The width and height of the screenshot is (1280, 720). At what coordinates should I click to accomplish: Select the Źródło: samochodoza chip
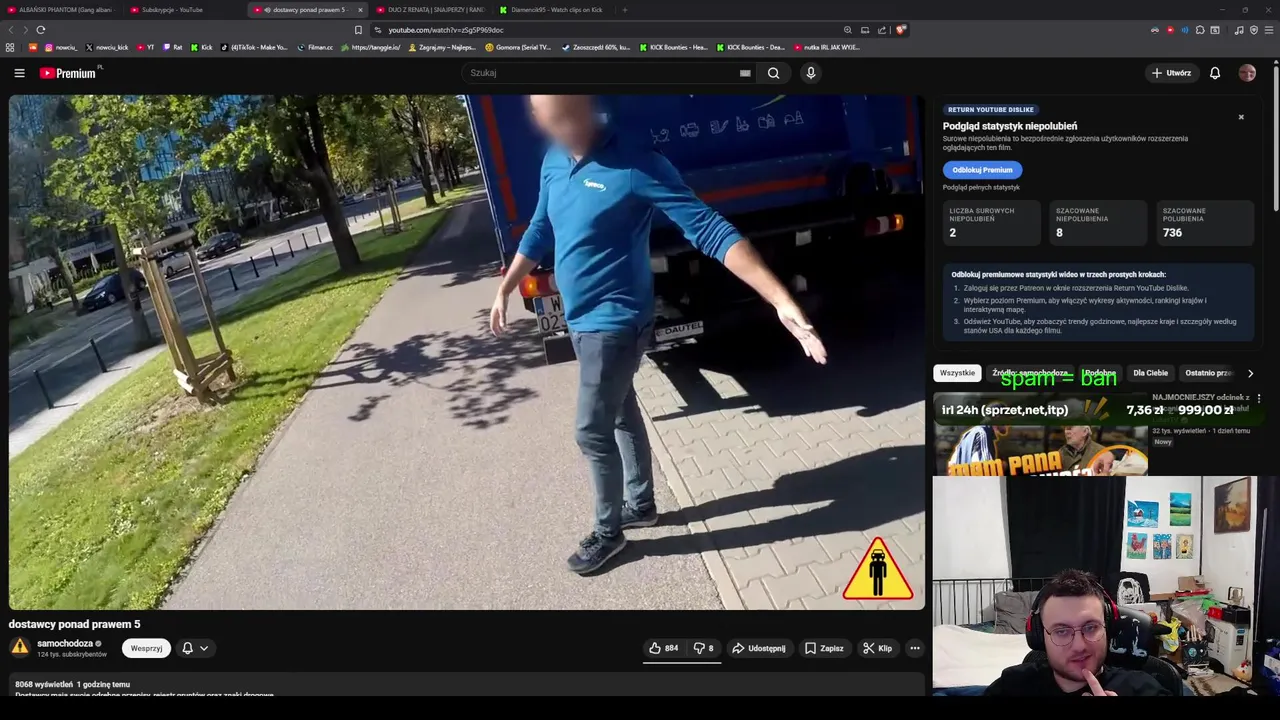[1030, 373]
